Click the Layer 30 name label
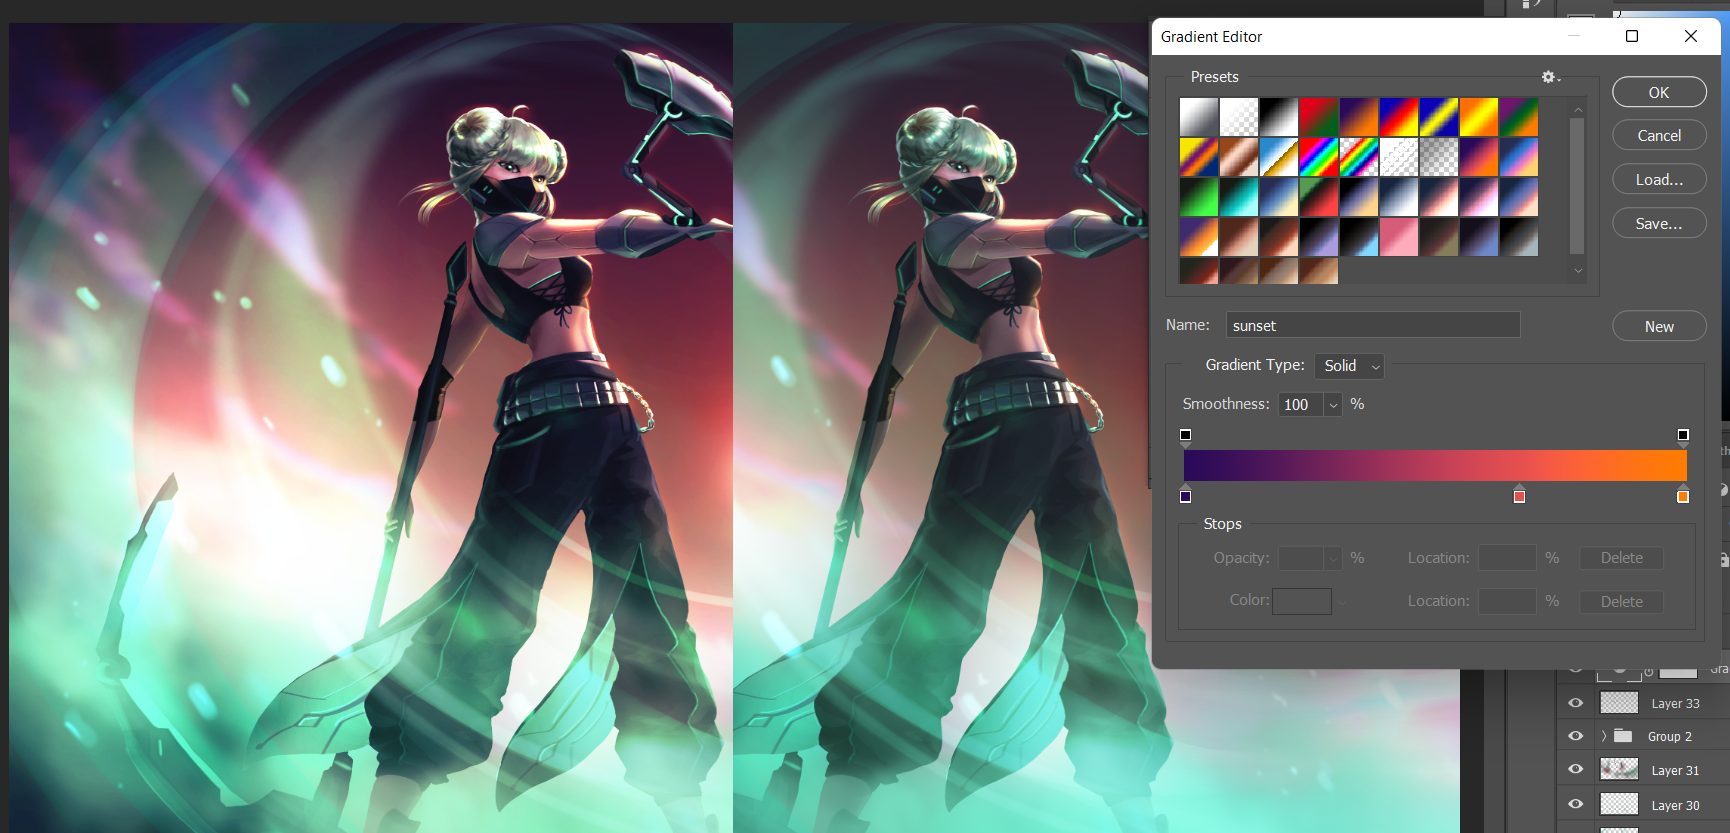Screen dimensions: 1730x833 [x=1675, y=806]
